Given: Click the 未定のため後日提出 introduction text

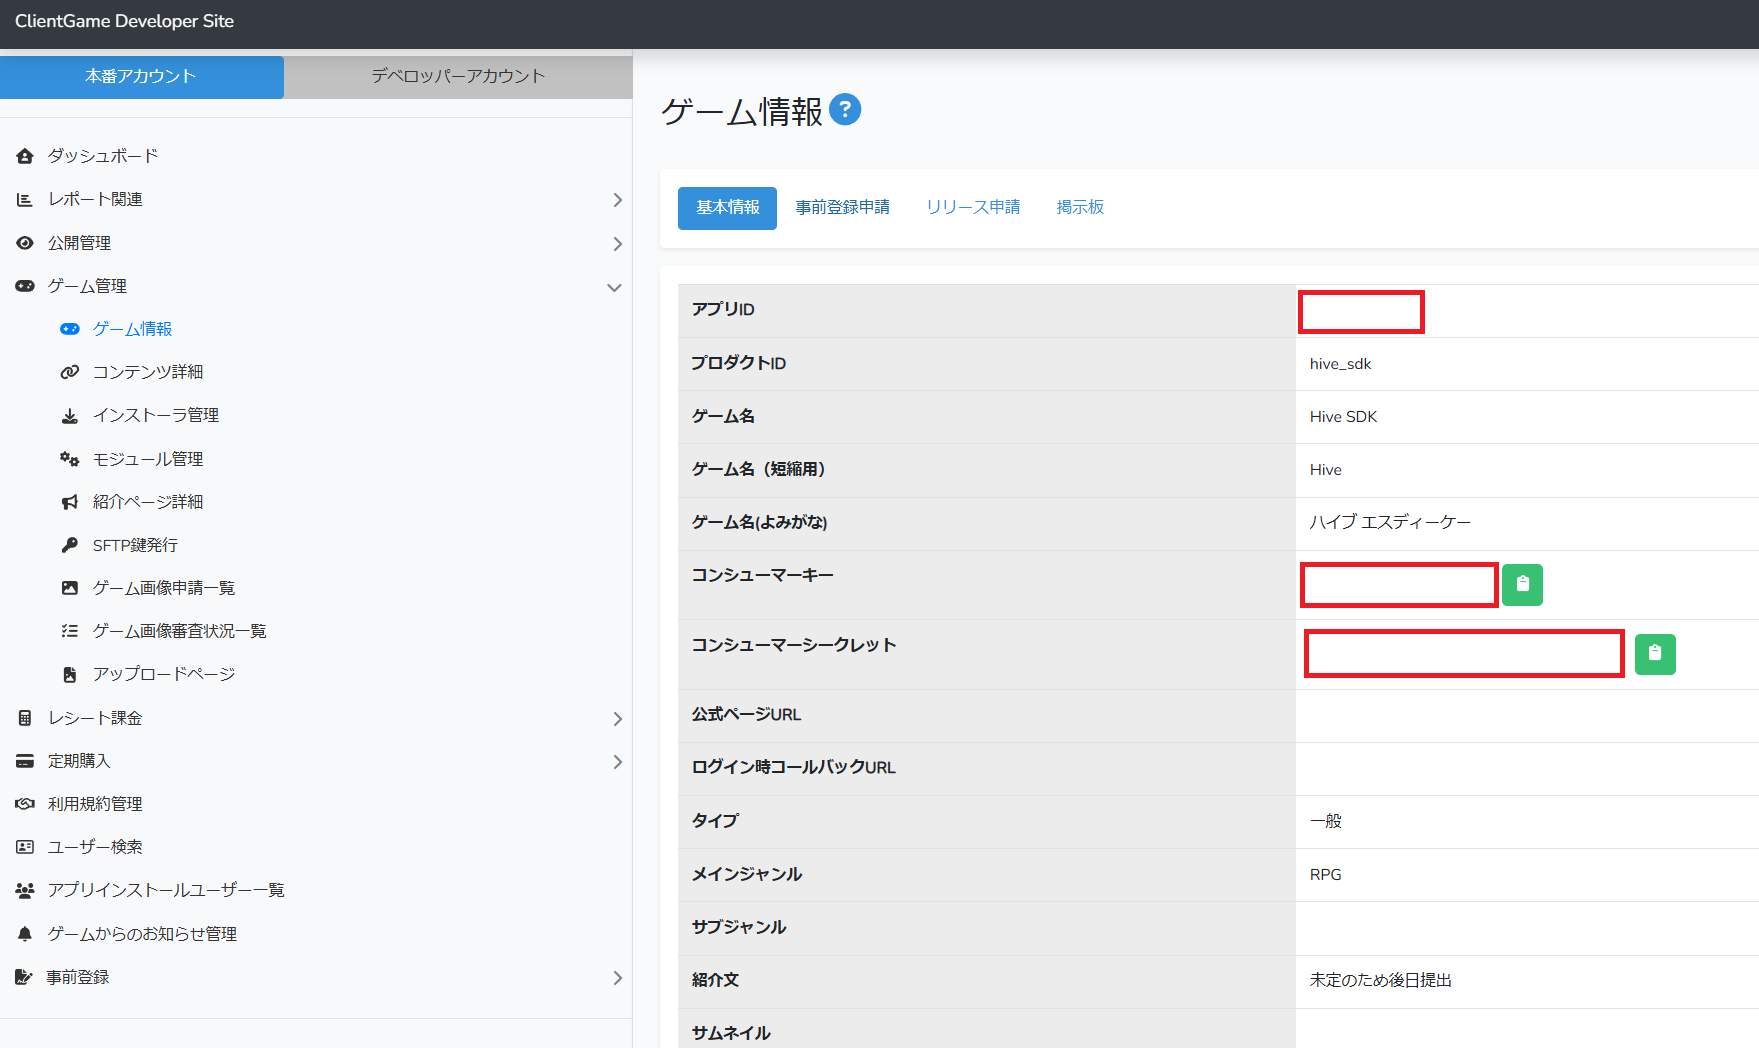Looking at the screenshot, I should (1380, 980).
